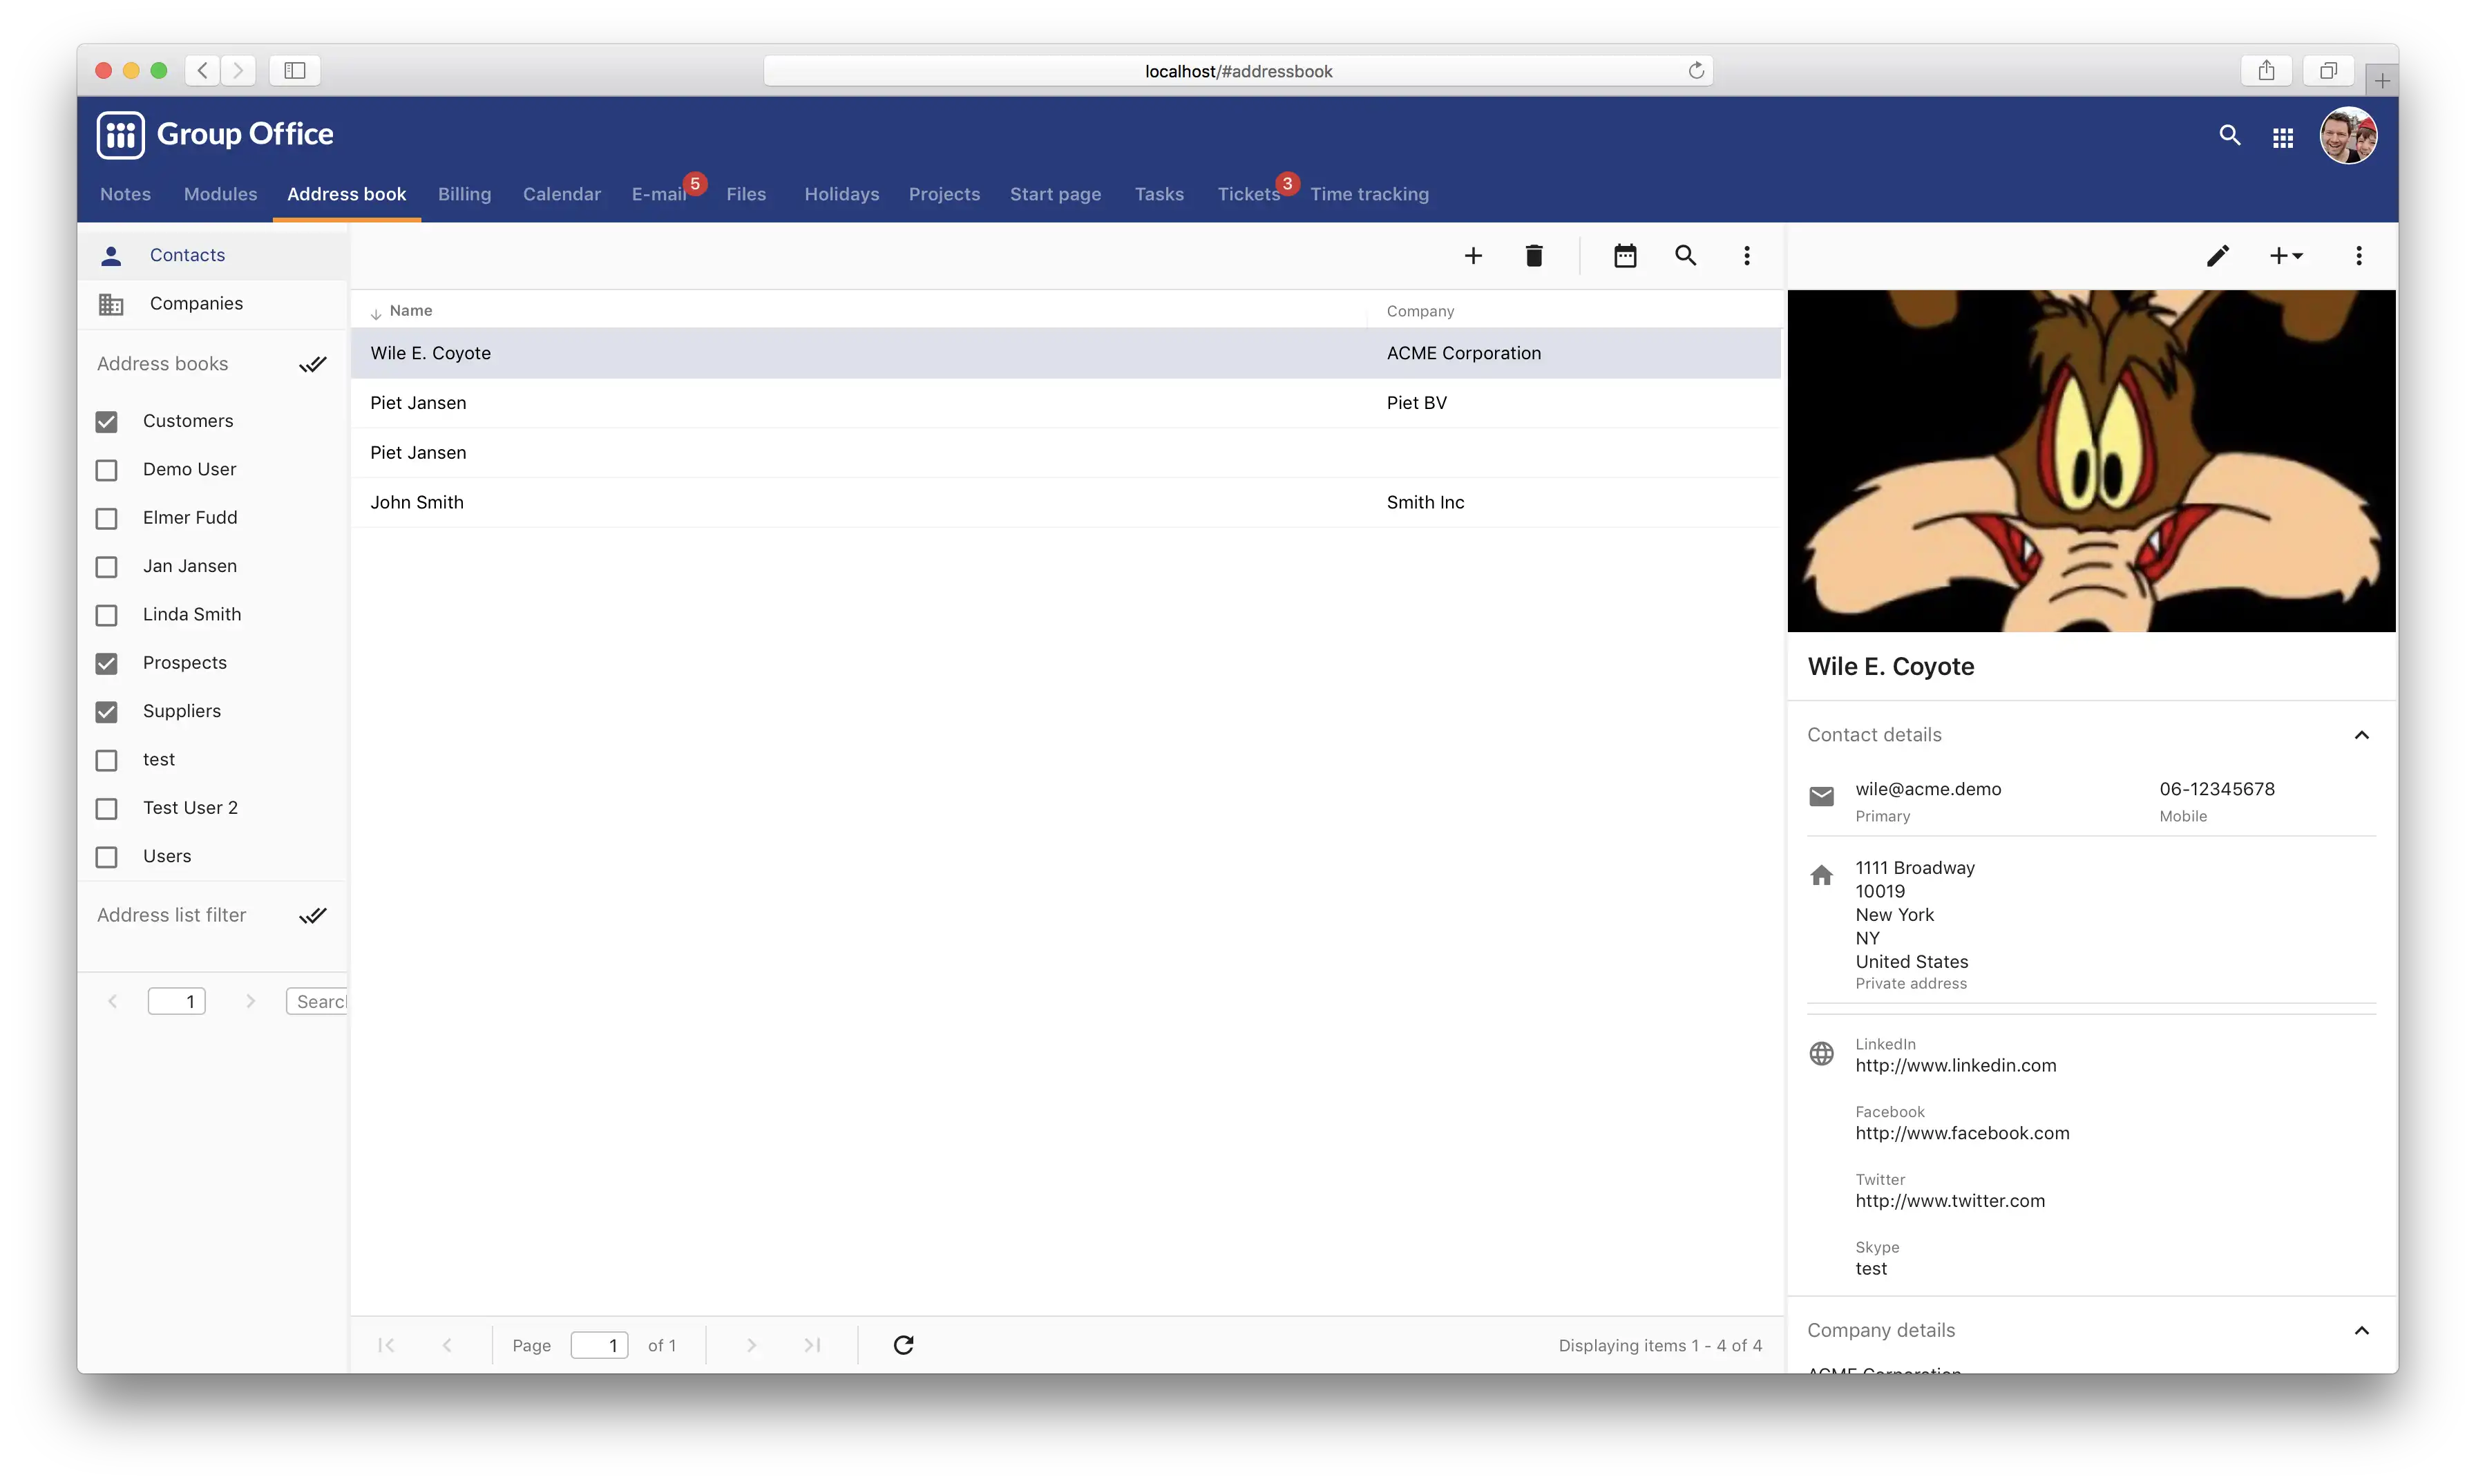The height and width of the screenshot is (1484, 2476).
Task: Select the Wile E. Coyote contact photo thumbnail
Action: (2091, 459)
